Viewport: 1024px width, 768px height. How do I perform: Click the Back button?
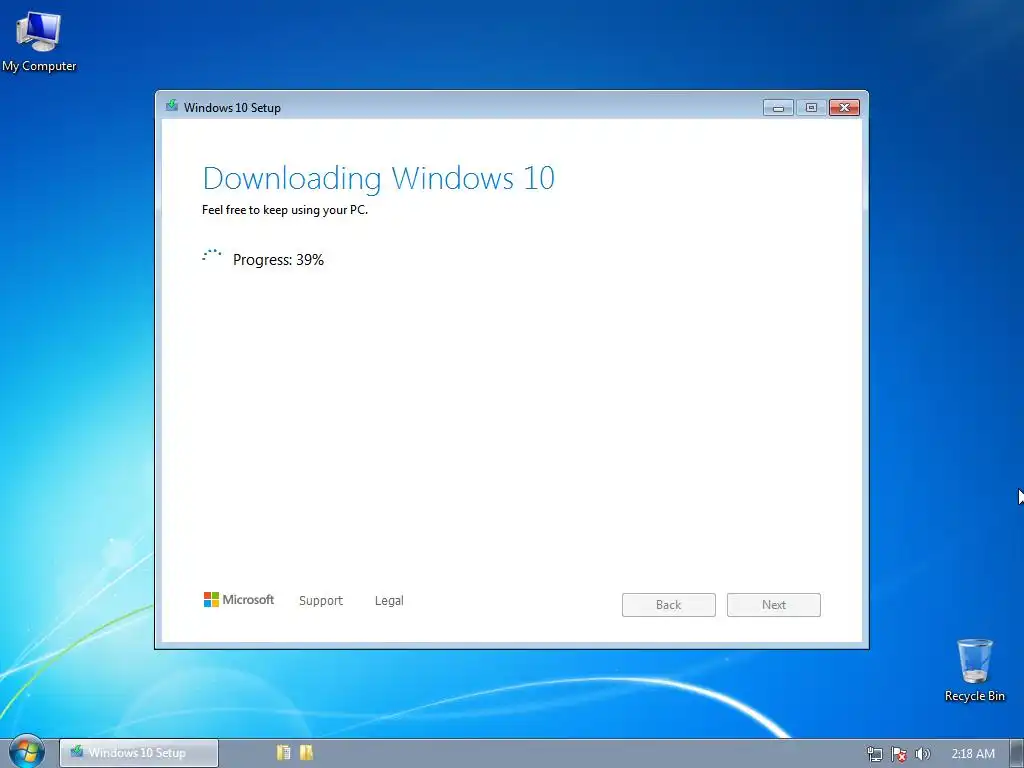tap(669, 605)
